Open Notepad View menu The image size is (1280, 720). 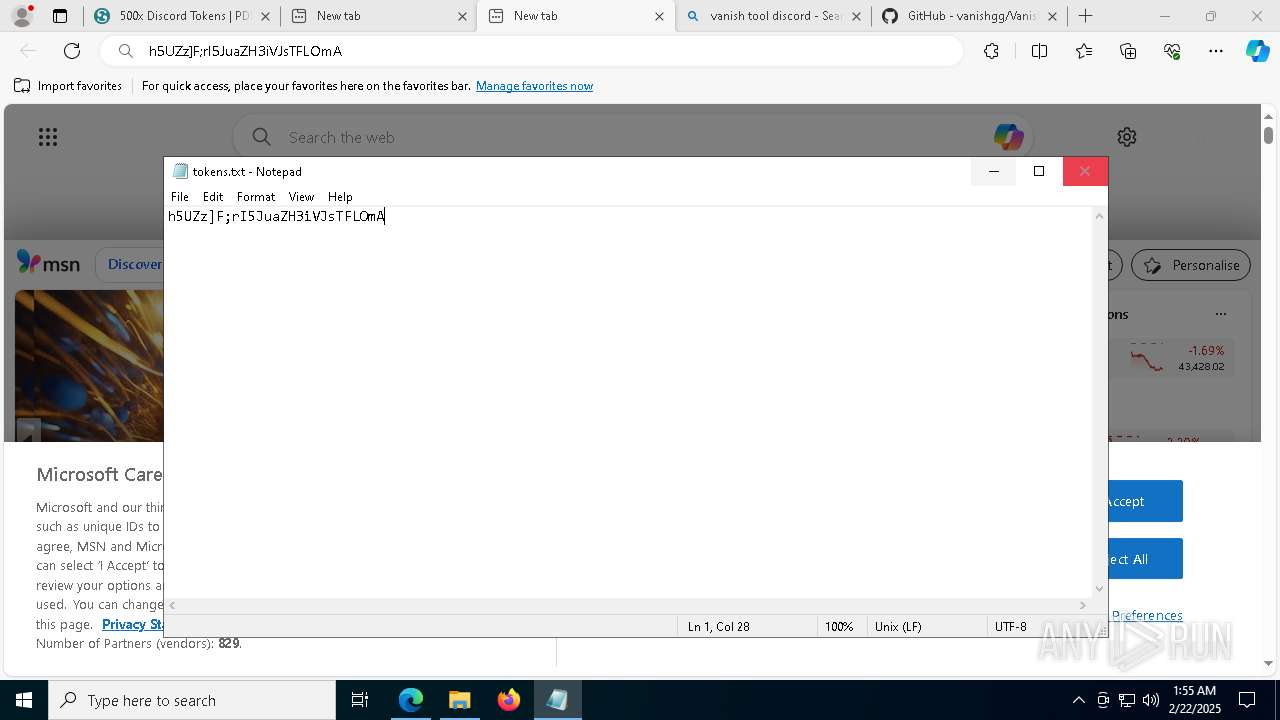(301, 197)
